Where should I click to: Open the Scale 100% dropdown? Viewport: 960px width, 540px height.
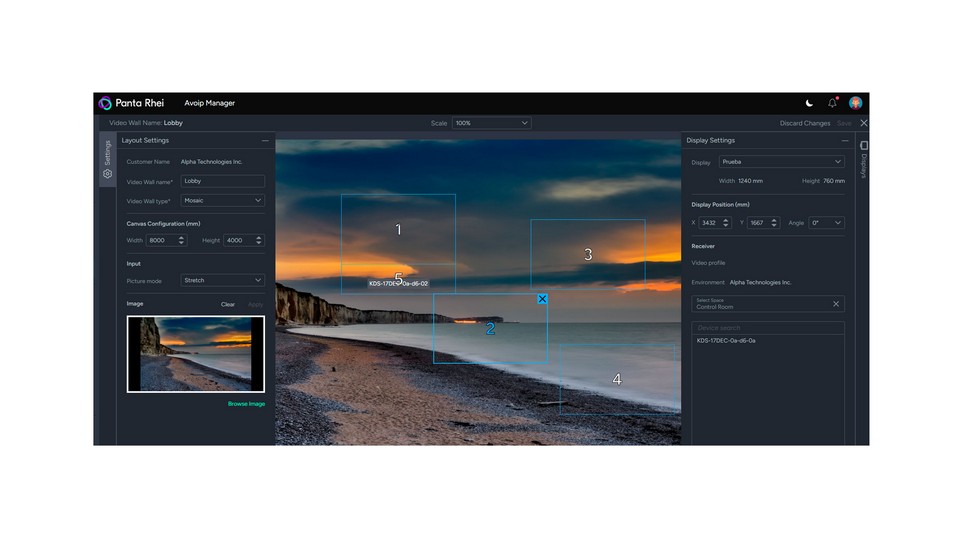pos(492,123)
